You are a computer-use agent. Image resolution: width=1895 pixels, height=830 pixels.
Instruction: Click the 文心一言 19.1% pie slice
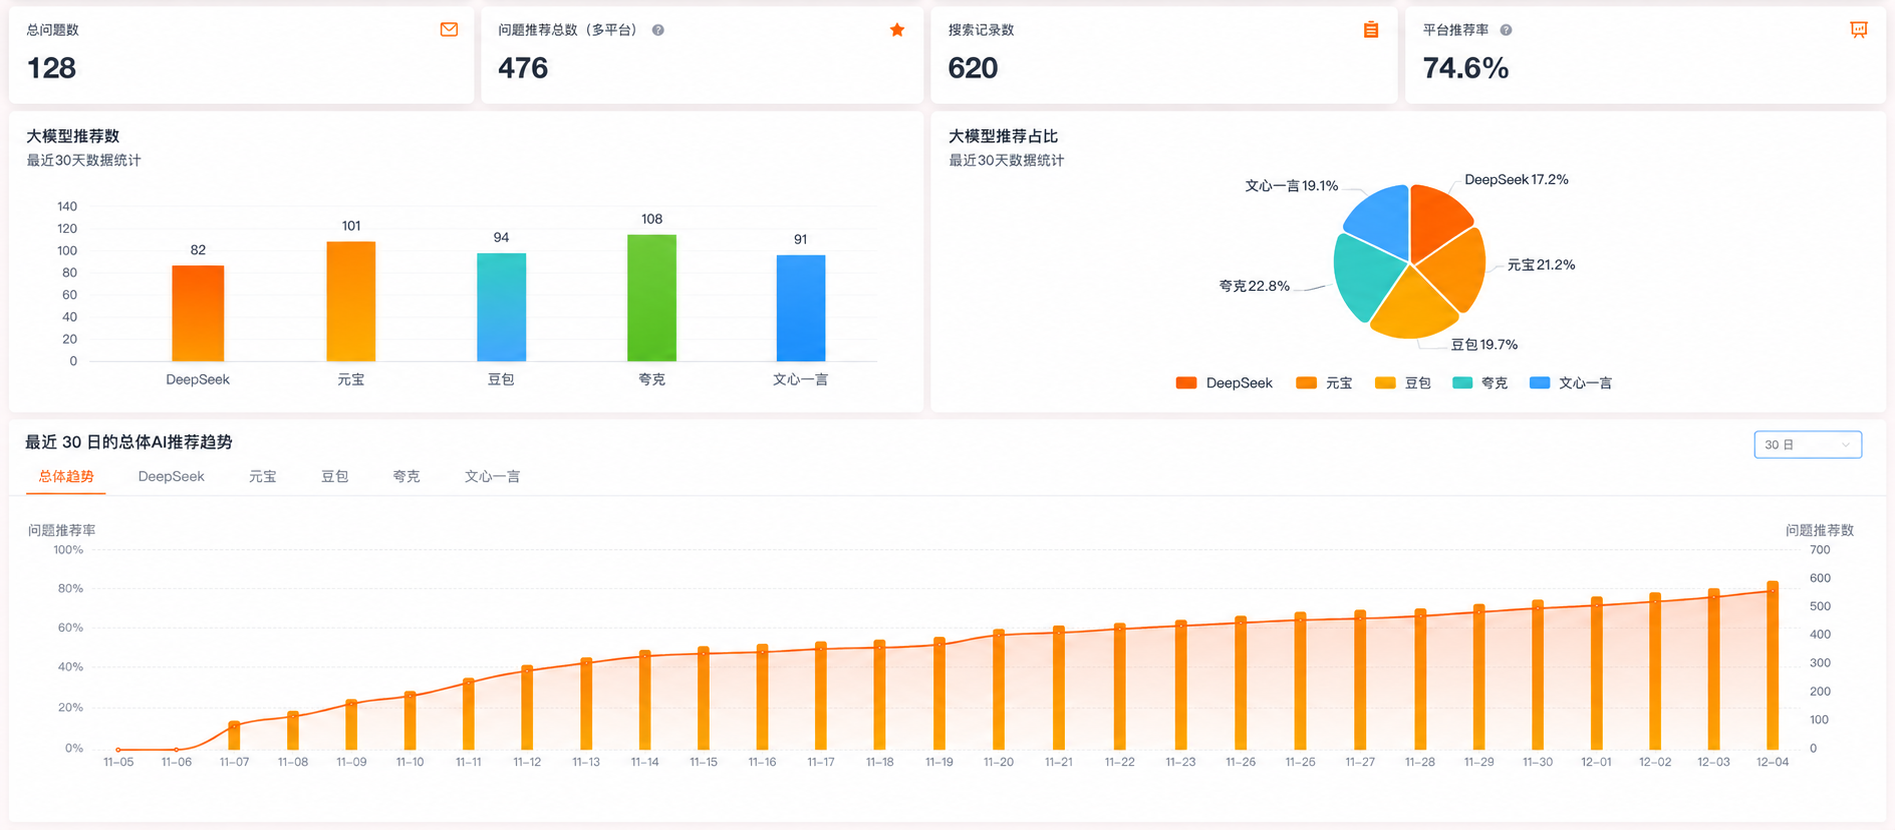1382,220
